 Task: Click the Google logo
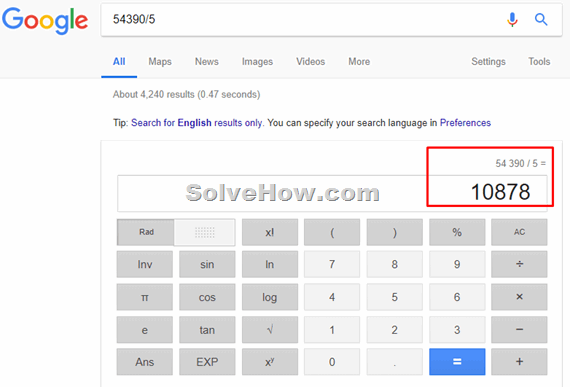[45, 21]
